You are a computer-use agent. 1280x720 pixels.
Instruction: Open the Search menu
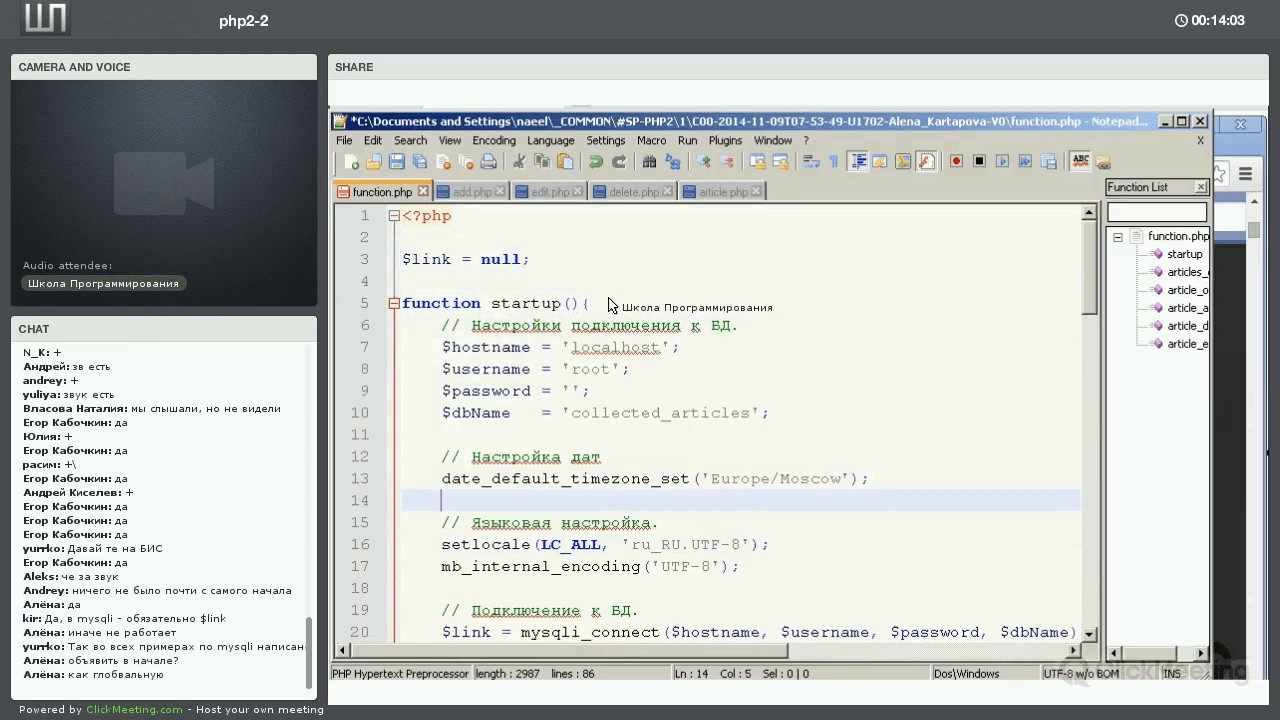pyautogui.click(x=410, y=141)
